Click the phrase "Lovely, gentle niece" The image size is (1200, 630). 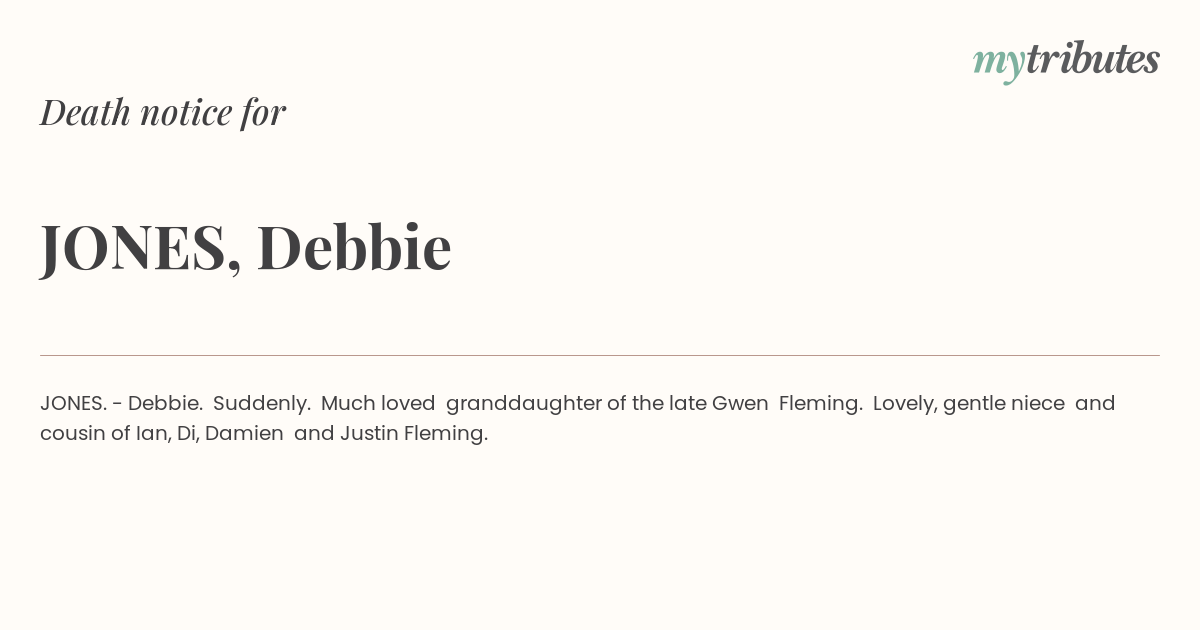coord(969,404)
